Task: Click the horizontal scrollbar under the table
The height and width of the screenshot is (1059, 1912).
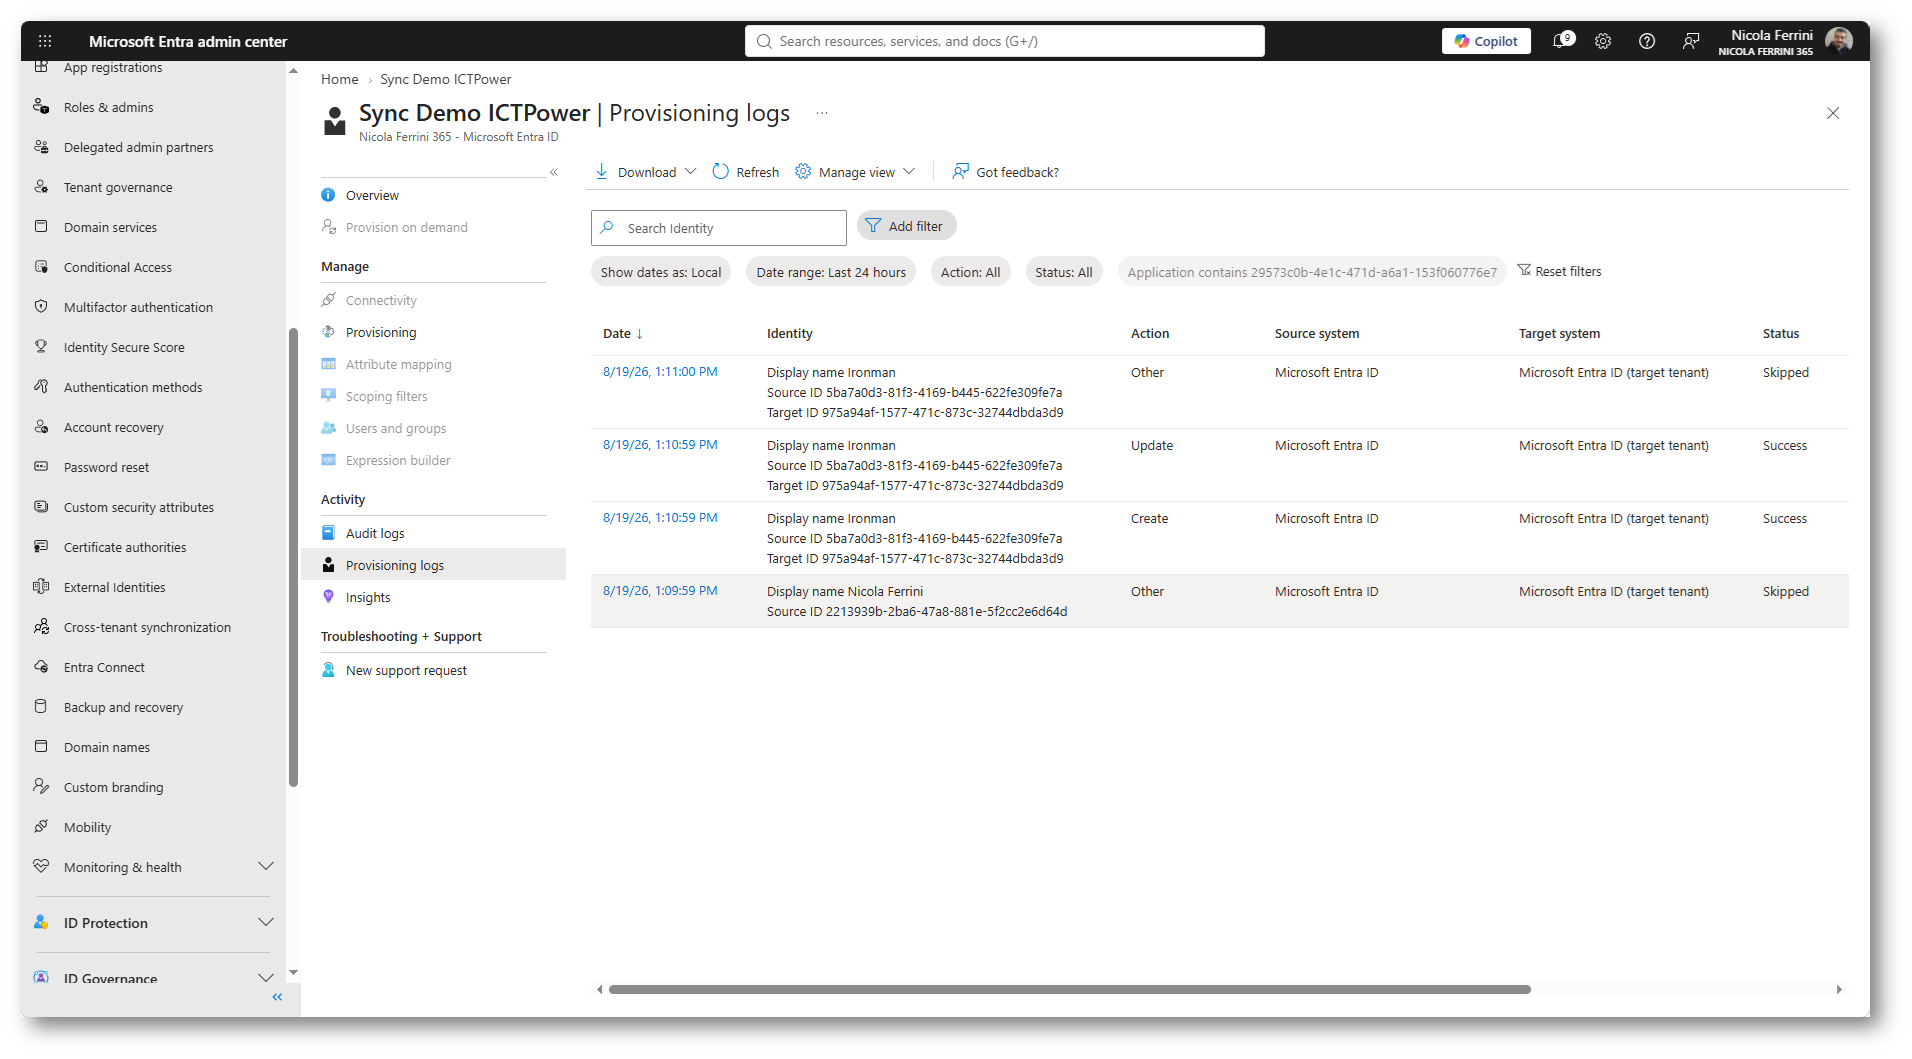Action: click(1070, 989)
